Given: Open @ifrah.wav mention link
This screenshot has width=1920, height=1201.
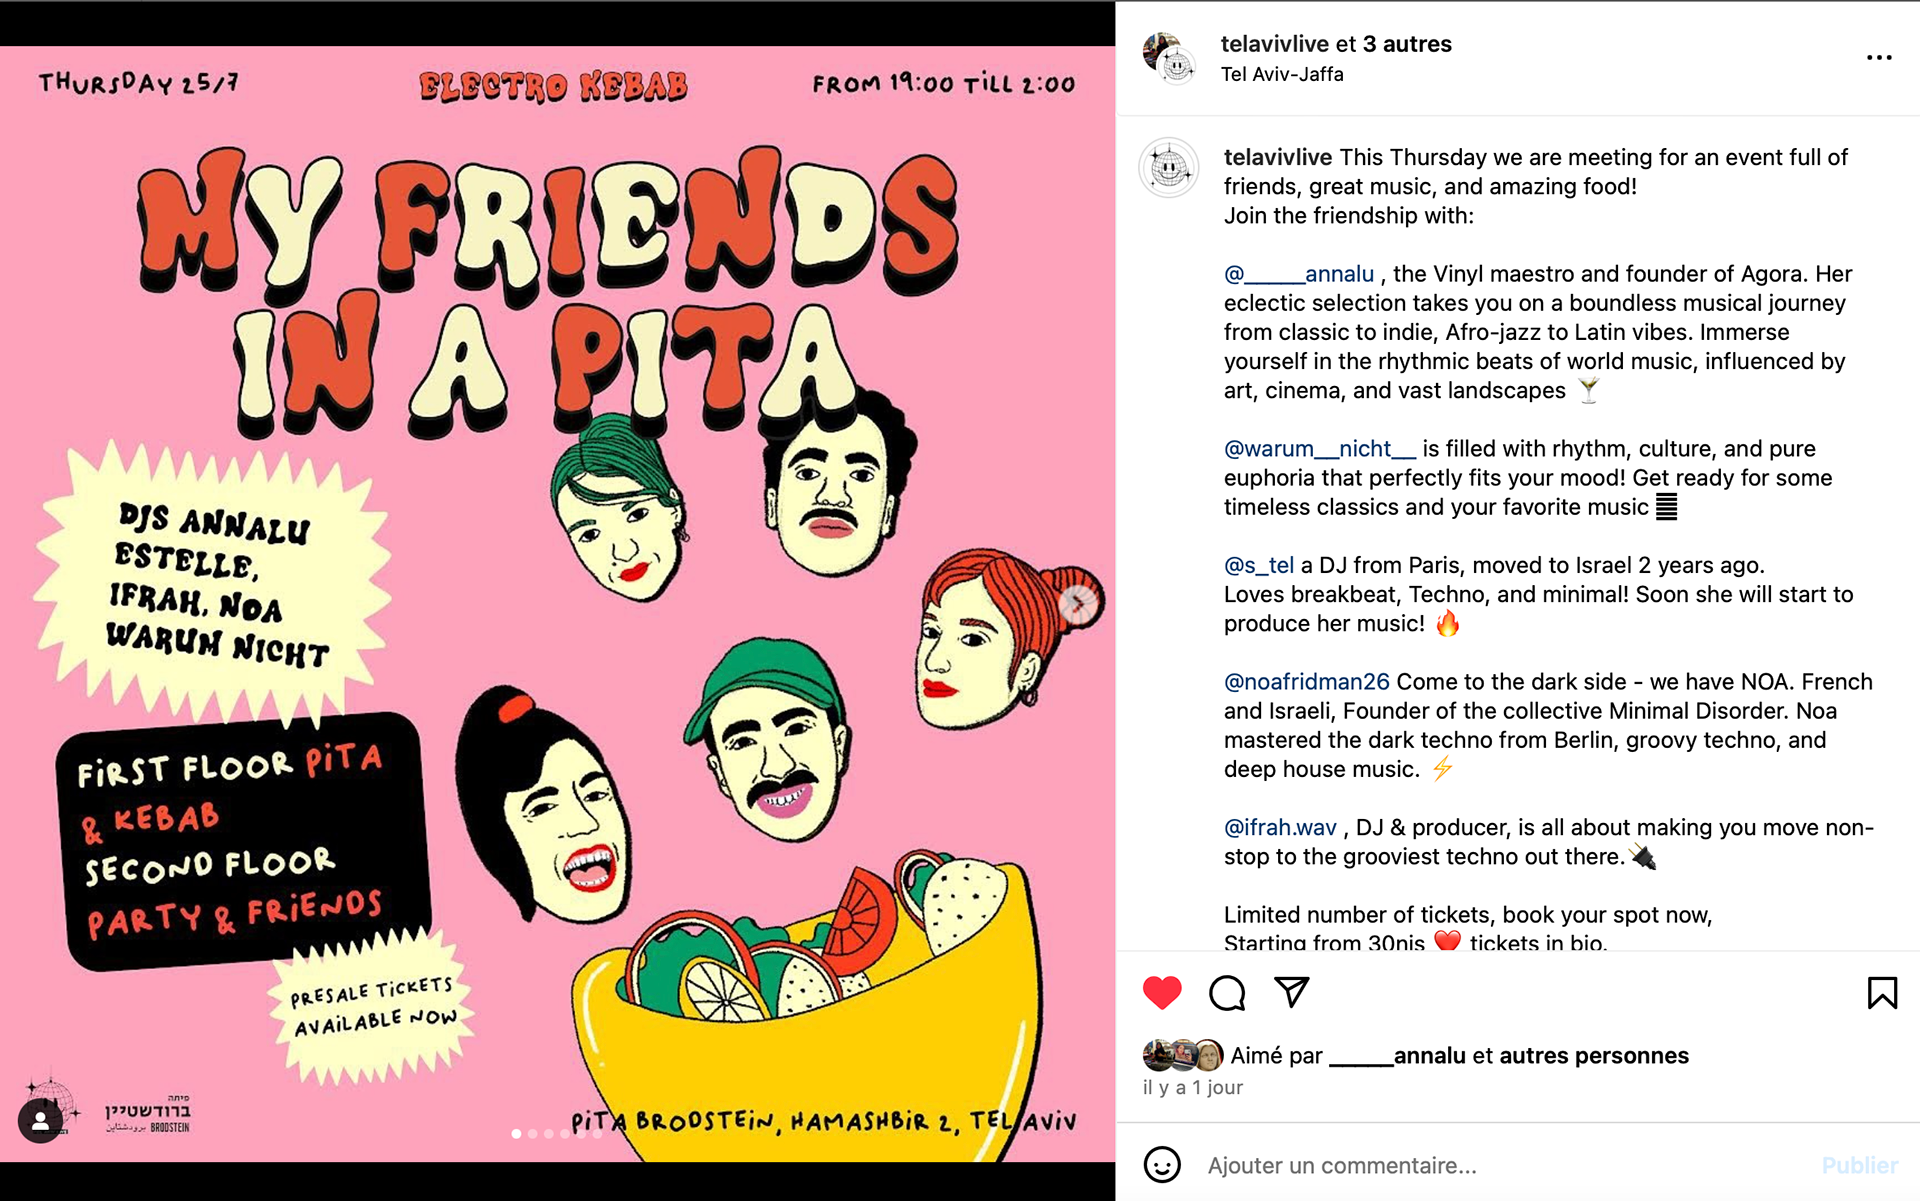Looking at the screenshot, I should (x=1280, y=828).
